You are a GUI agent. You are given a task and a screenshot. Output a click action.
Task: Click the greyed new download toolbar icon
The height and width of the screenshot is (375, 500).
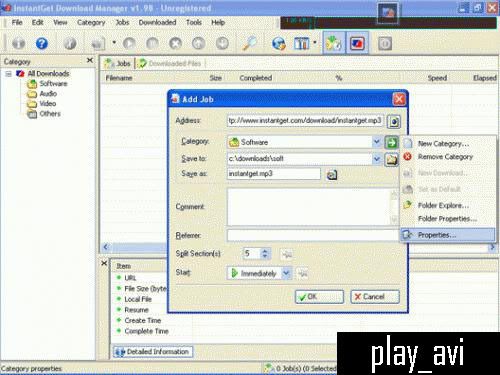[98, 44]
